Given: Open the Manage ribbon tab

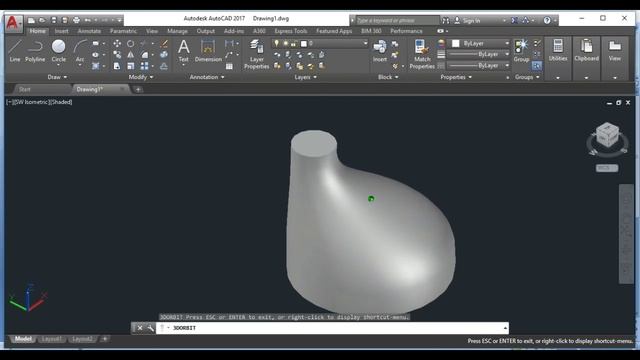Looking at the screenshot, I should tap(177, 31).
